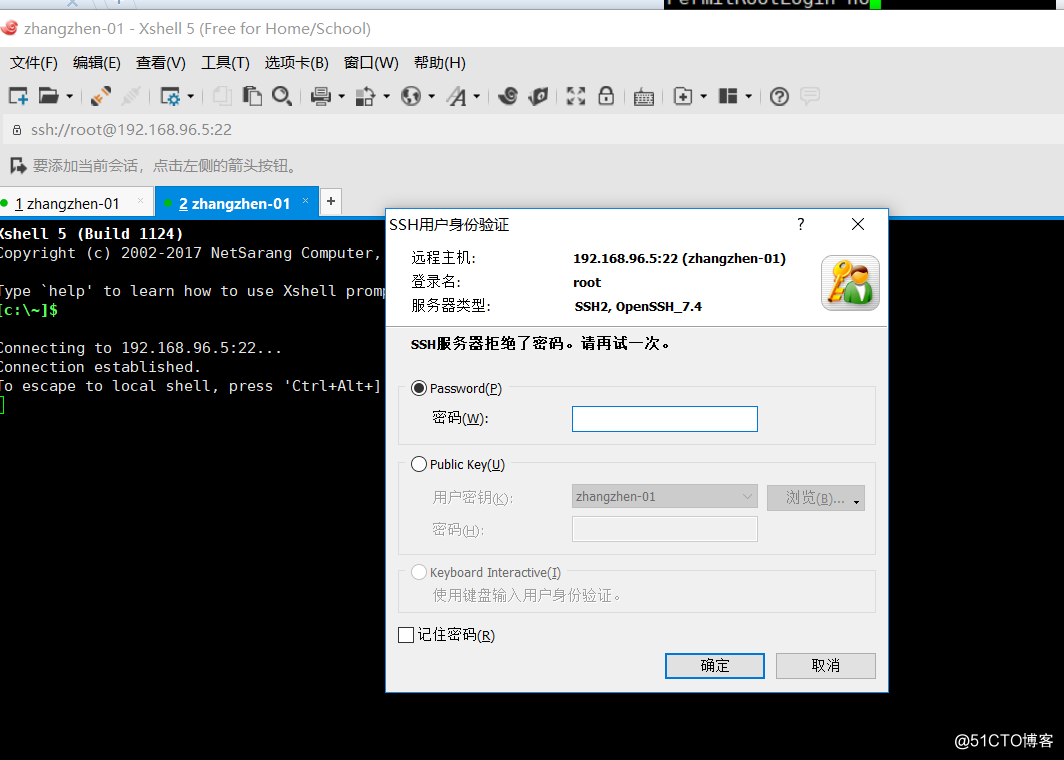Image resolution: width=1064 pixels, height=760 pixels.
Task: Expand the Open session dropdown arrow
Action: coord(69,96)
